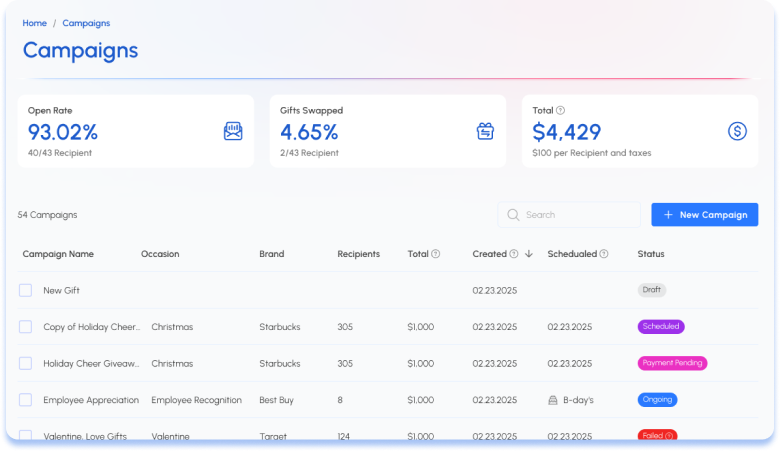This screenshot has height=452, width=780.
Task: Toggle the Created column sort arrow
Action: click(x=529, y=254)
